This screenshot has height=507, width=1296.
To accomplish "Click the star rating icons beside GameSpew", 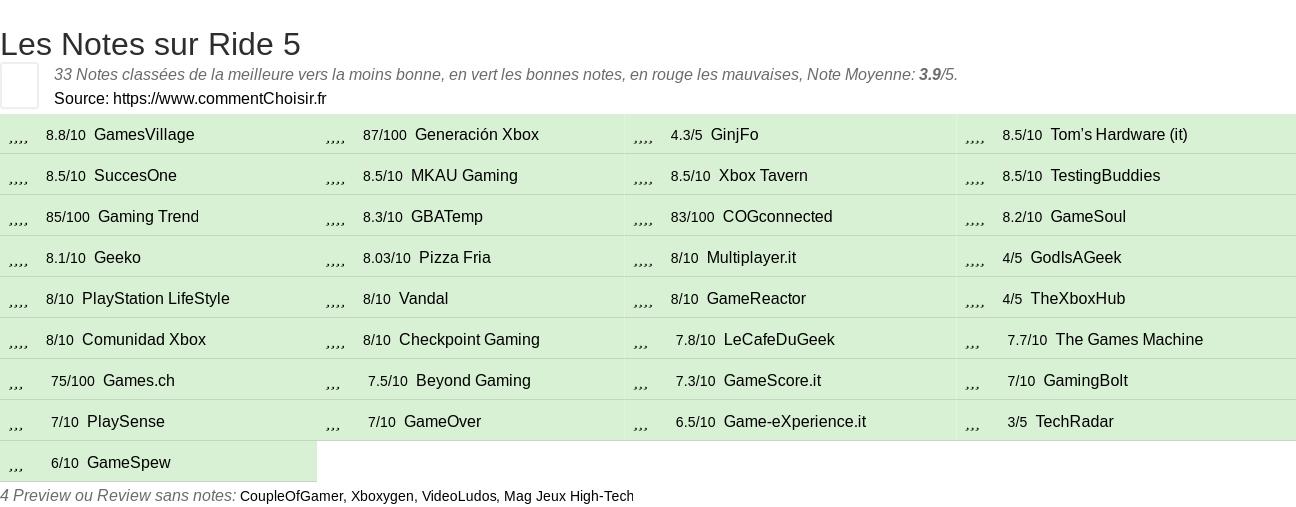I will pyautogui.click(x=16, y=467).
